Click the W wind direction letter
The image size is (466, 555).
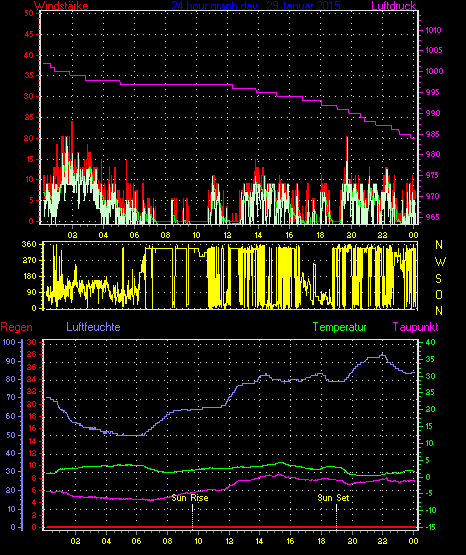[440, 262]
